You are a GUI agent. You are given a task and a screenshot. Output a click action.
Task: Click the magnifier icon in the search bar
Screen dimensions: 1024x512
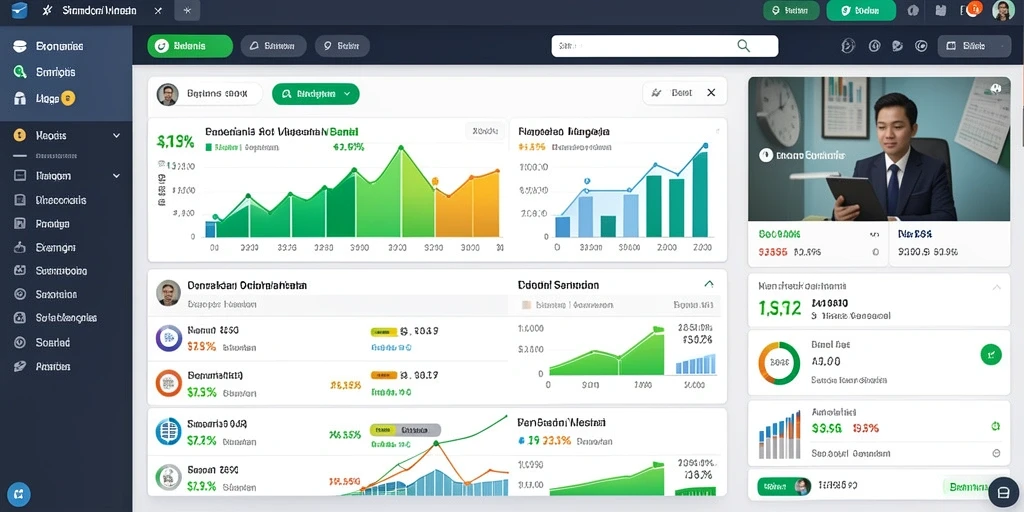pyautogui.click(x=743, y=46)
